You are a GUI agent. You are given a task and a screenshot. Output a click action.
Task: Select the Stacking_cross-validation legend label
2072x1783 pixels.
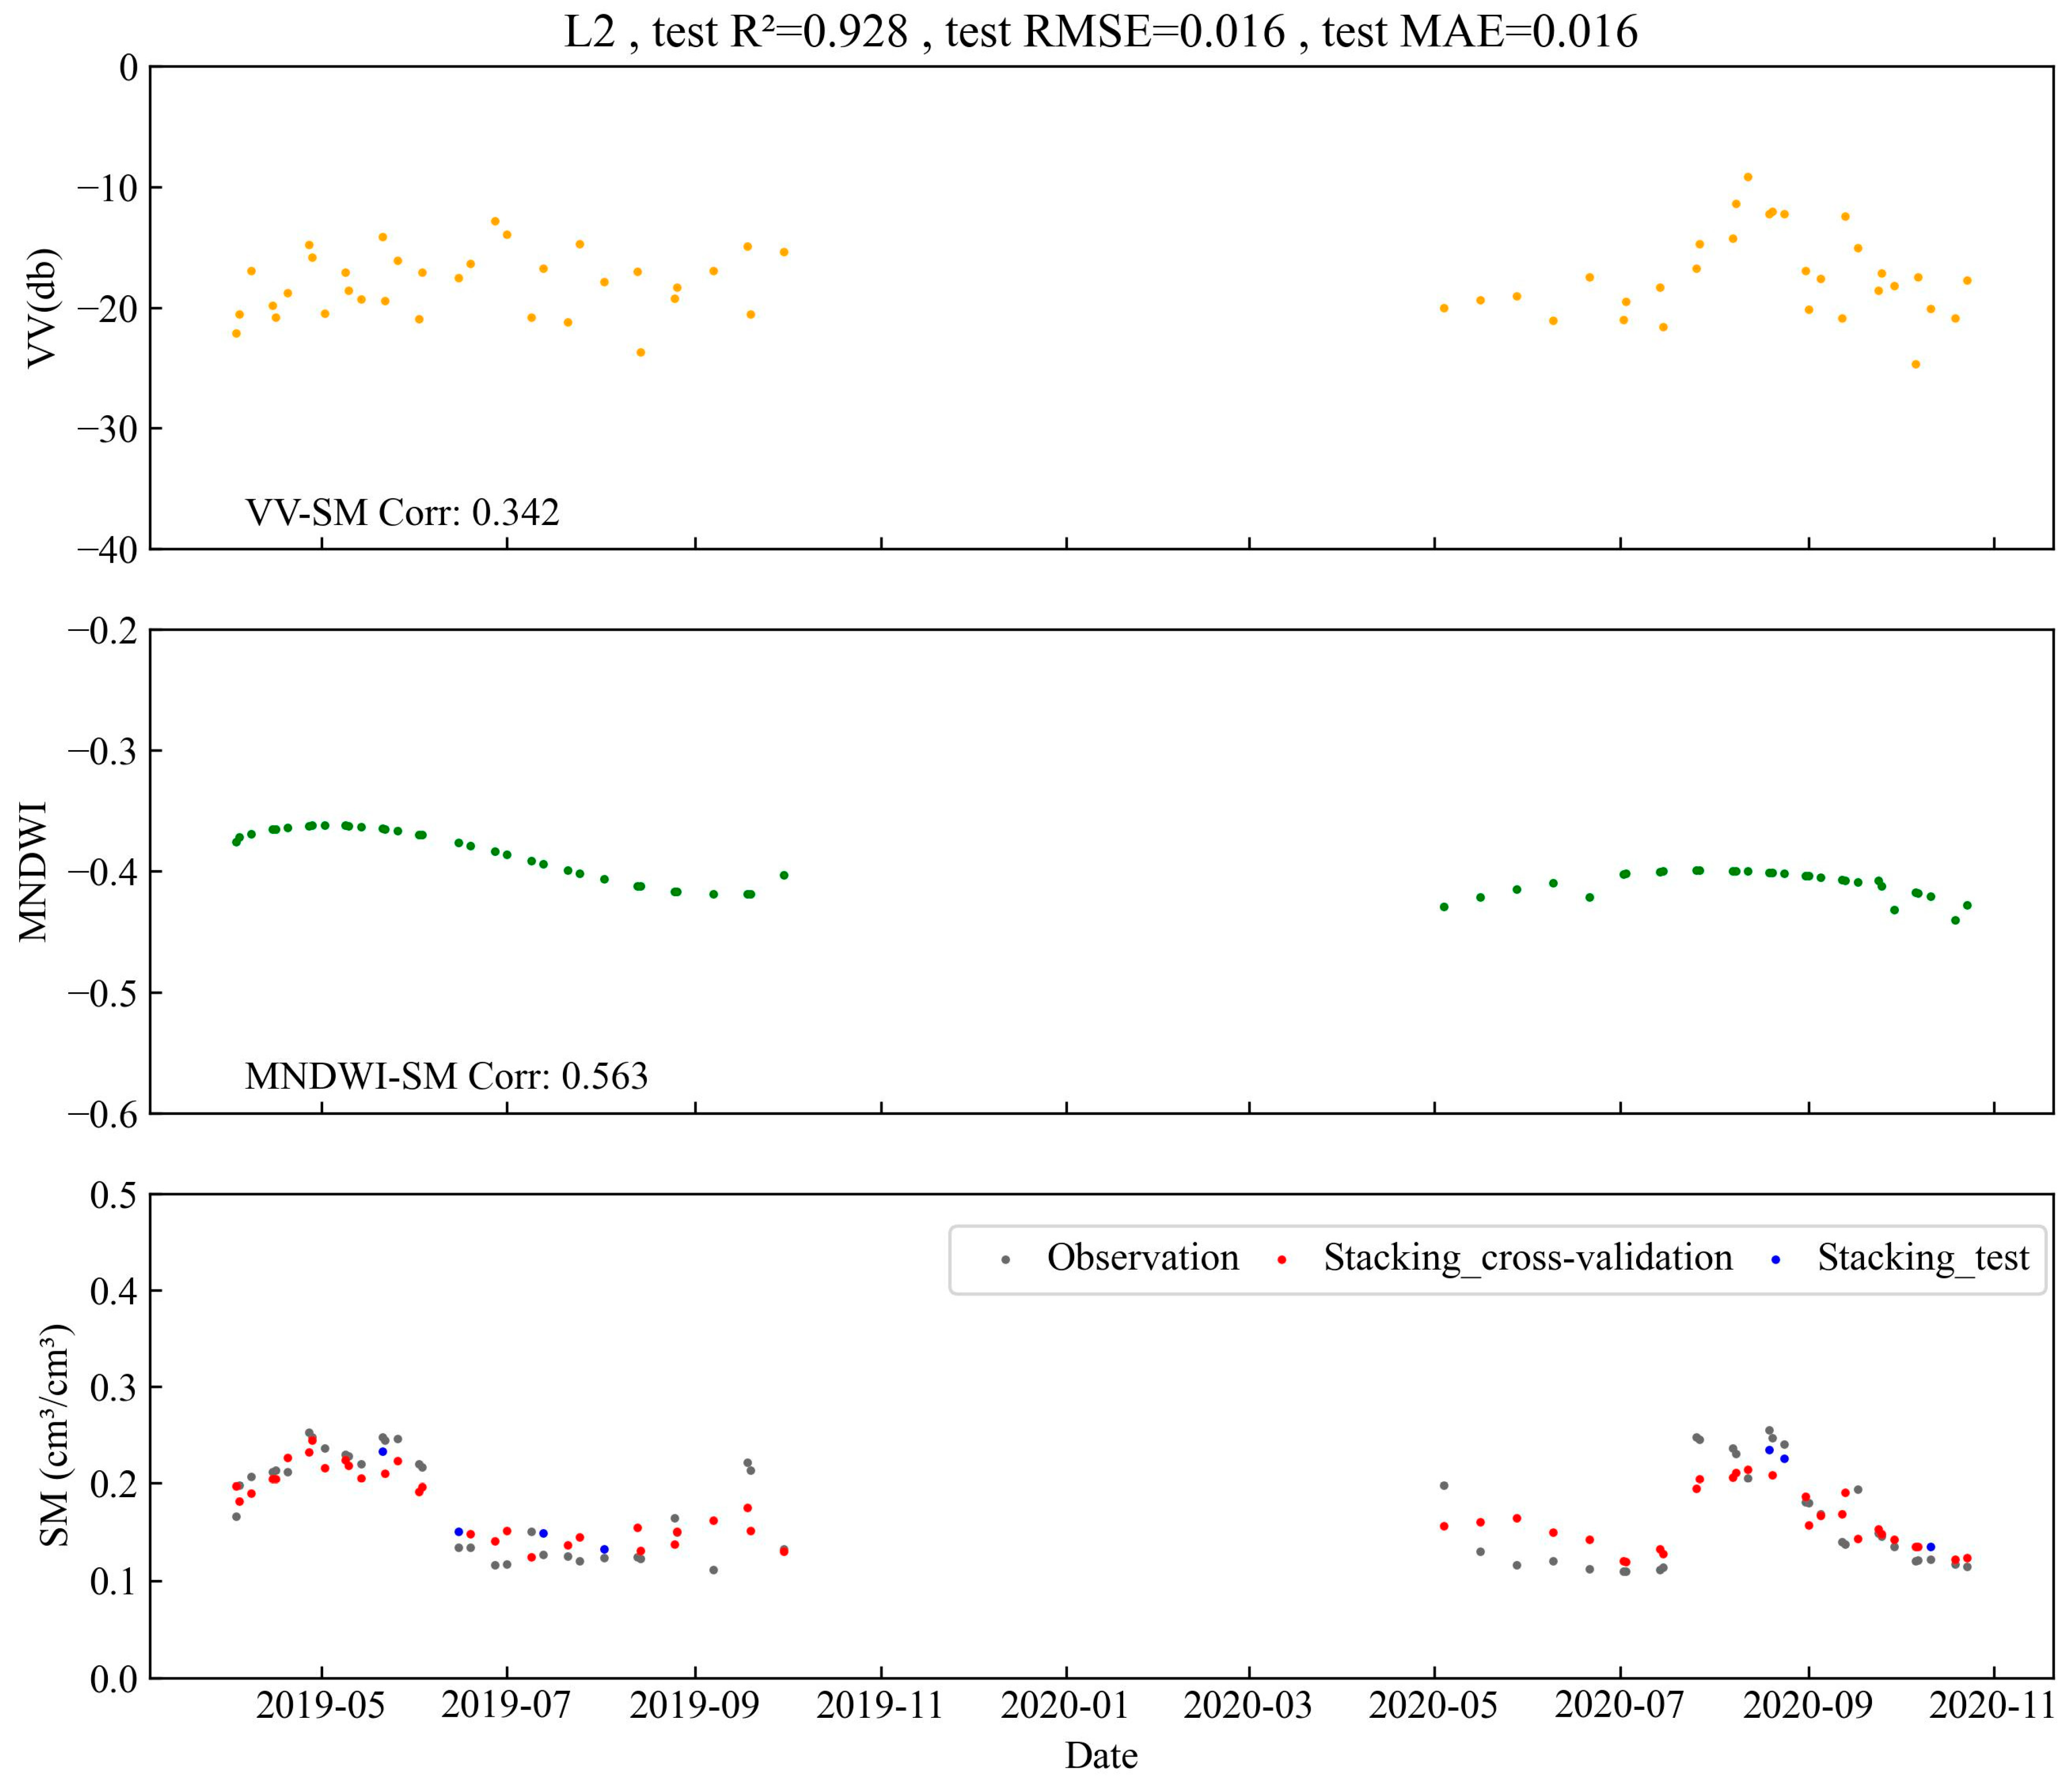click(1528, 1259)
